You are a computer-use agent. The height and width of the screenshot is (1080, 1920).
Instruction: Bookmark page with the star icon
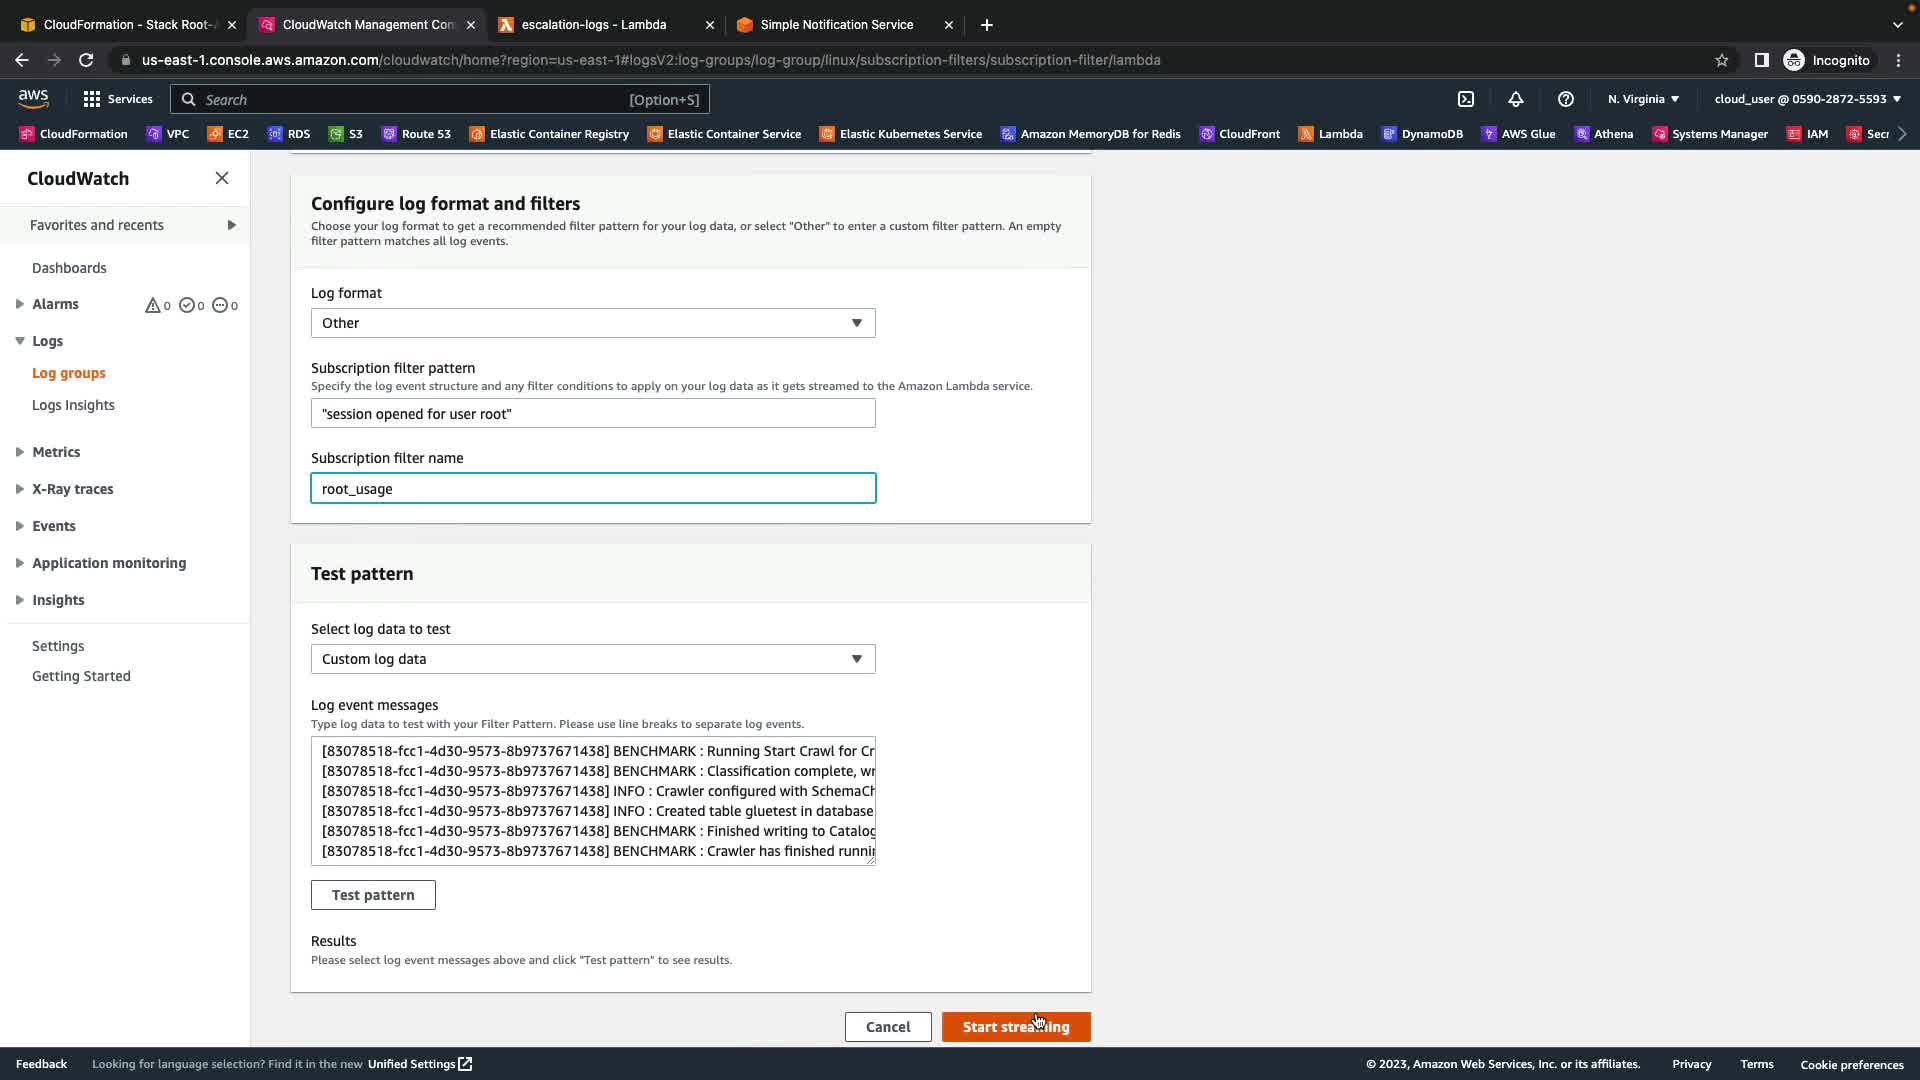tap(1722, 60)
